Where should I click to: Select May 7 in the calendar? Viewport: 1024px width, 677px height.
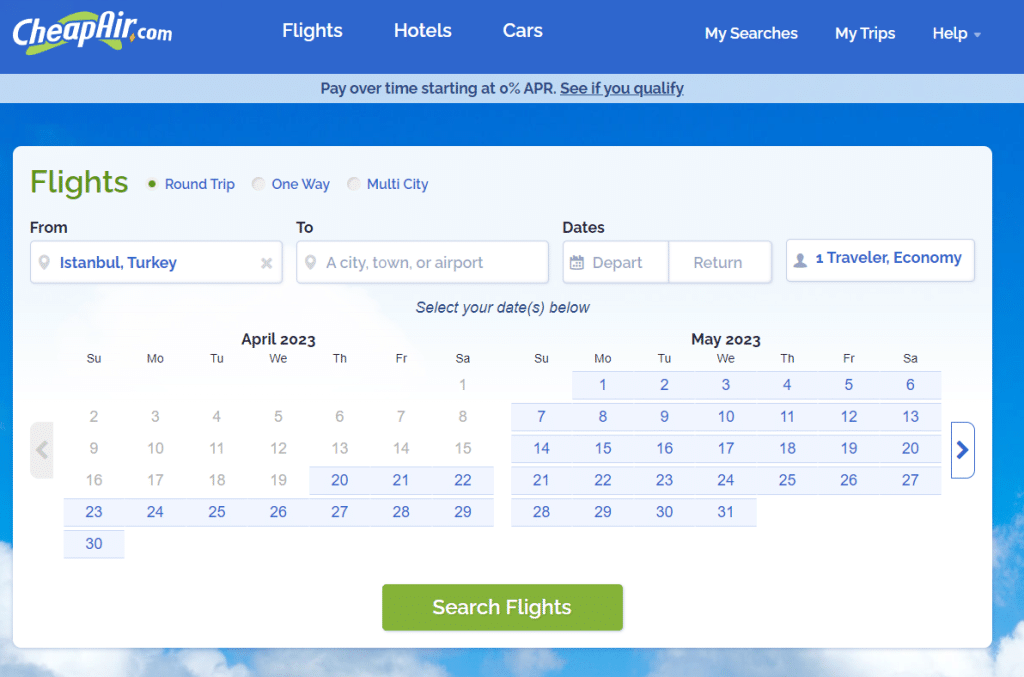click(x=541, y=417)
